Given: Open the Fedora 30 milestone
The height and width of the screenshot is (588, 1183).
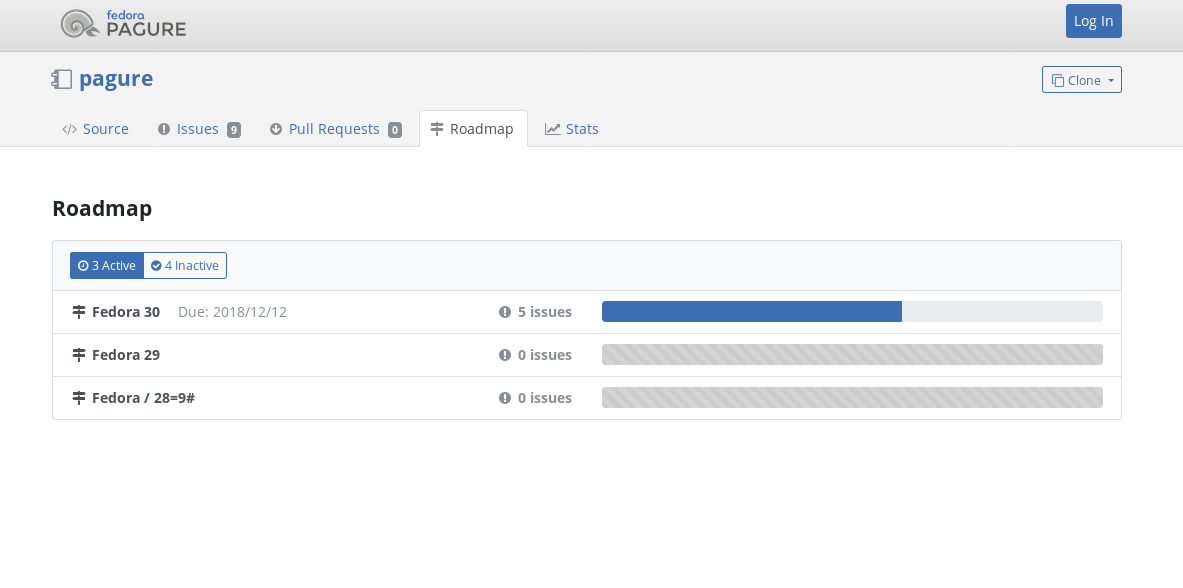Looking at the screenshot, I should click(x=126, y=312).
